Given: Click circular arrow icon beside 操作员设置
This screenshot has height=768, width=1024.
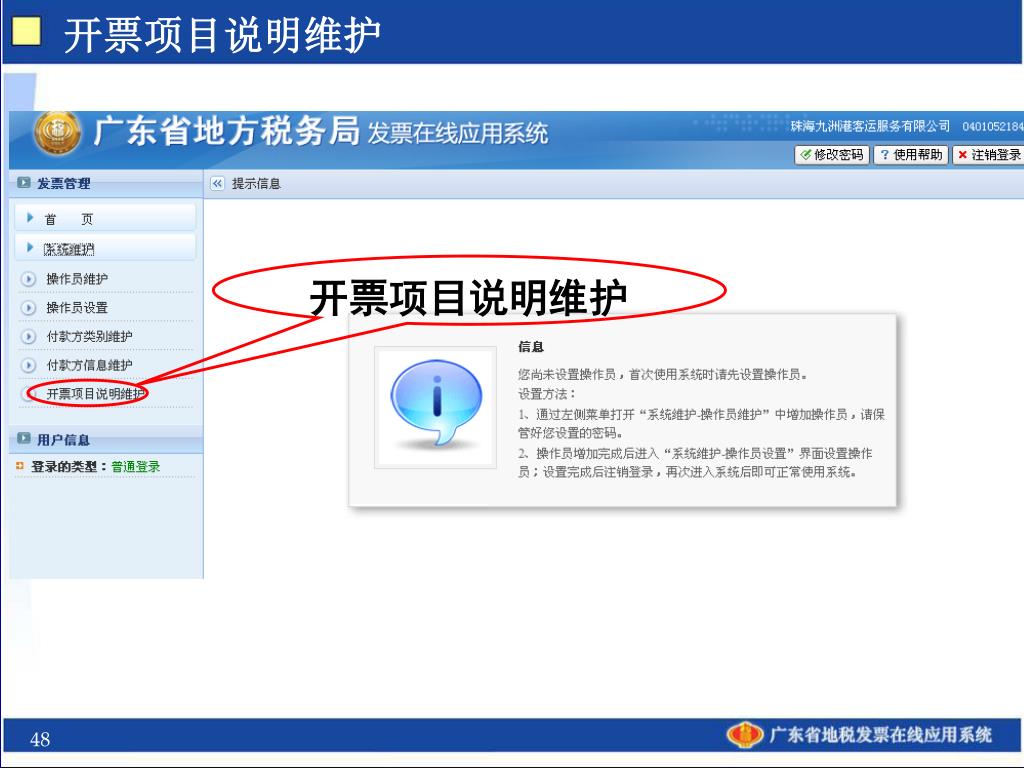Looking at the screenshot, I should [x=28, y=308].
